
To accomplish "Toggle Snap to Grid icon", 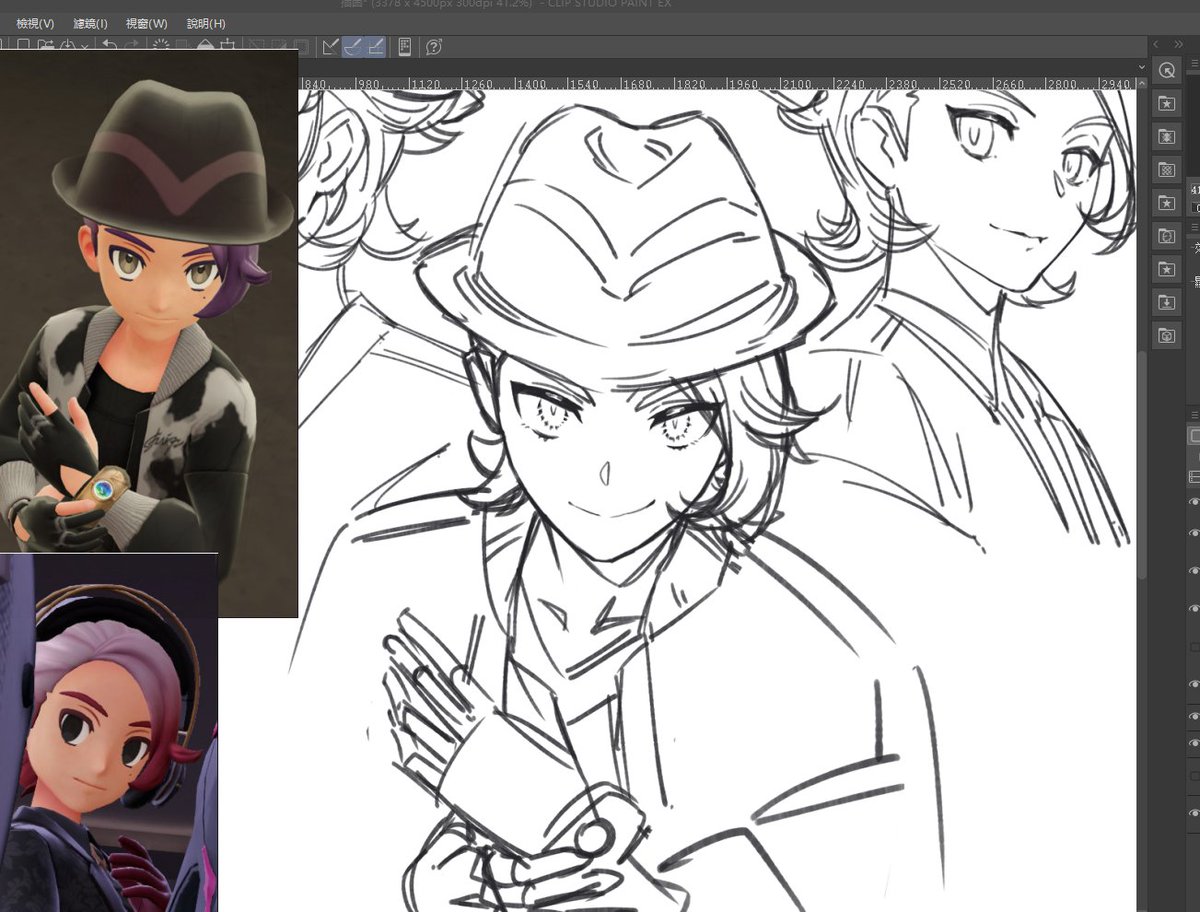I will [375, 46].
